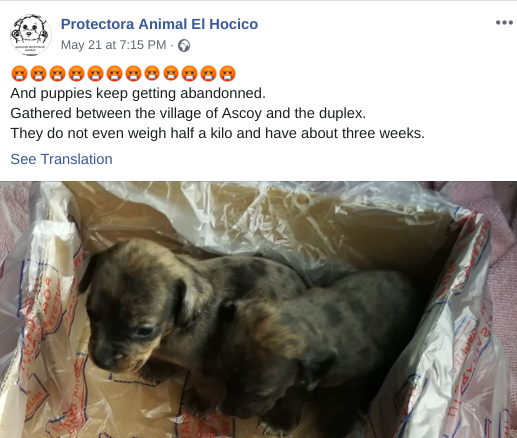The height and width of the screenshot is (438, 517).
Task: Click the 'Gathered between the village of Ascoy' line
Action: 188,113
